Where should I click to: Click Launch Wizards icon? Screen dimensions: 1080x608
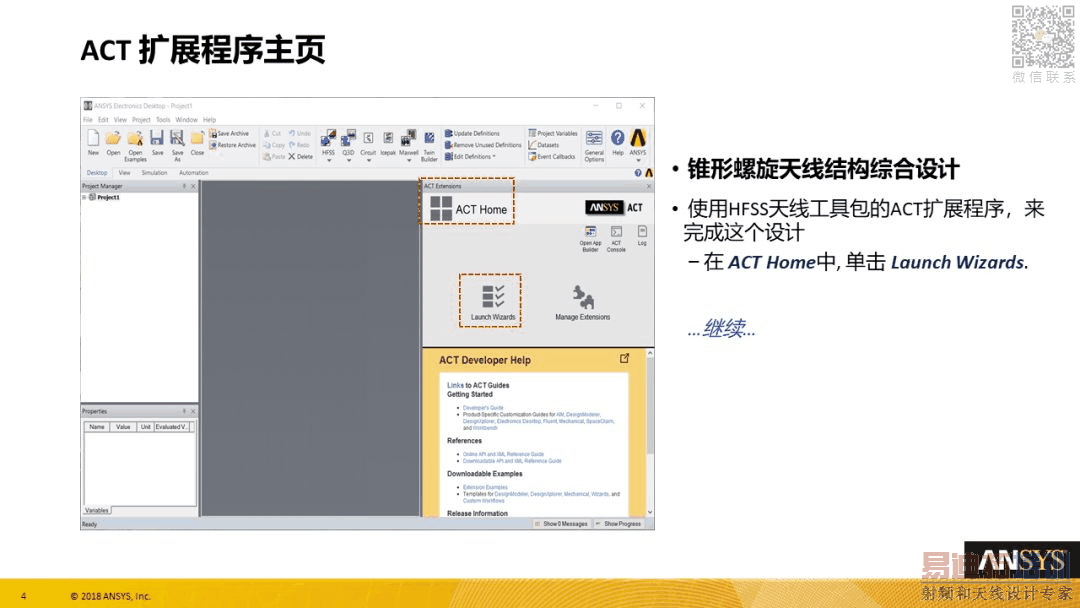coord(492,302)
